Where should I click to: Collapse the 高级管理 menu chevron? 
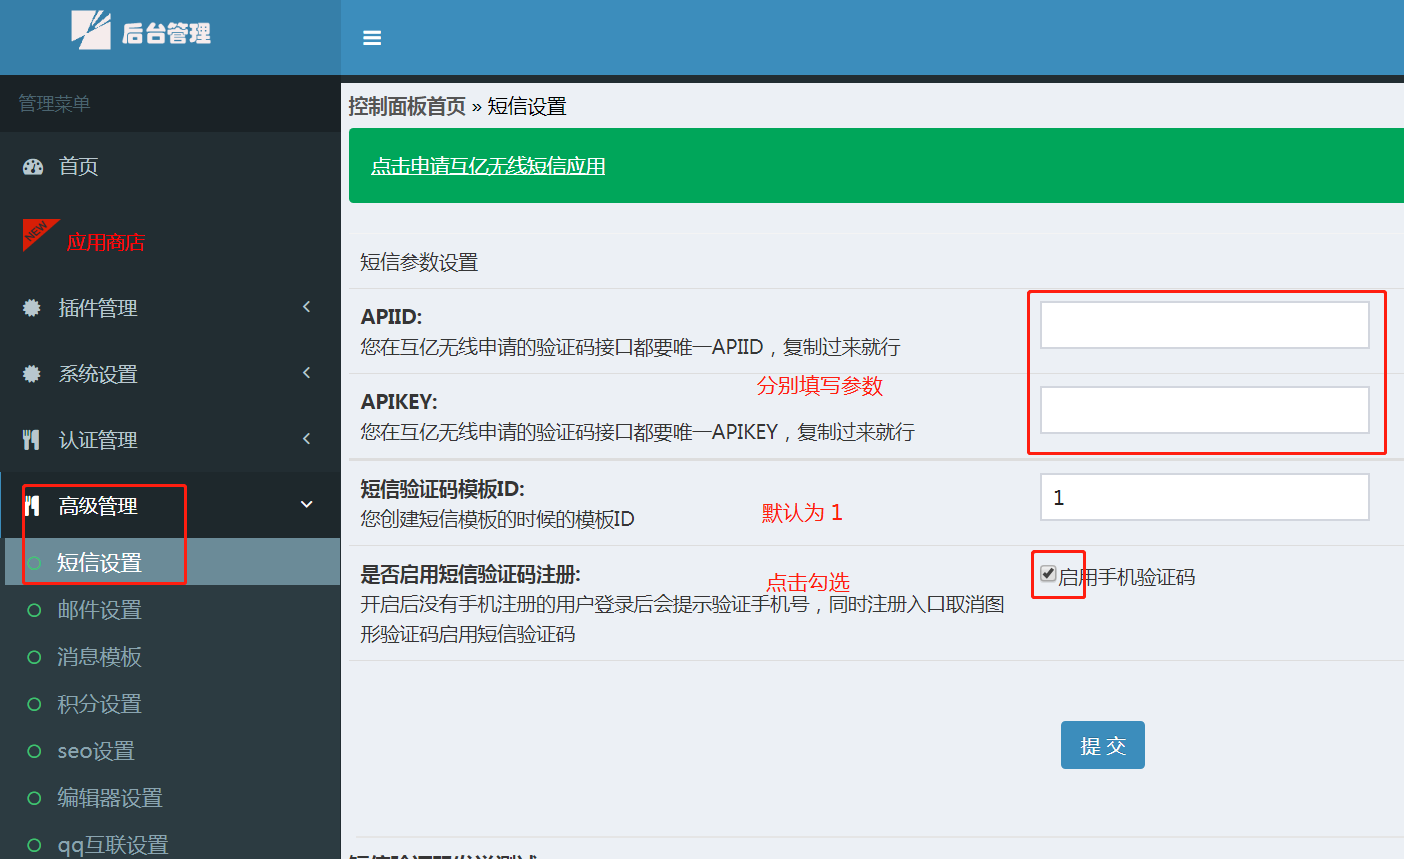(x=307, y=505)
